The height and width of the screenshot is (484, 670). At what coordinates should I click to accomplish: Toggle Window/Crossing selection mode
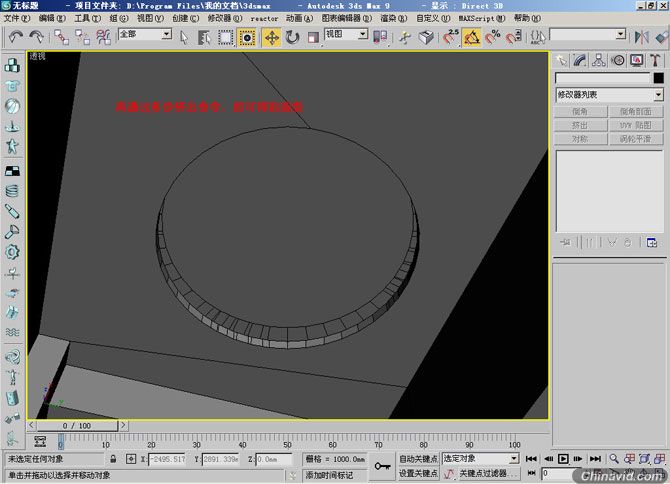[247, 38]
